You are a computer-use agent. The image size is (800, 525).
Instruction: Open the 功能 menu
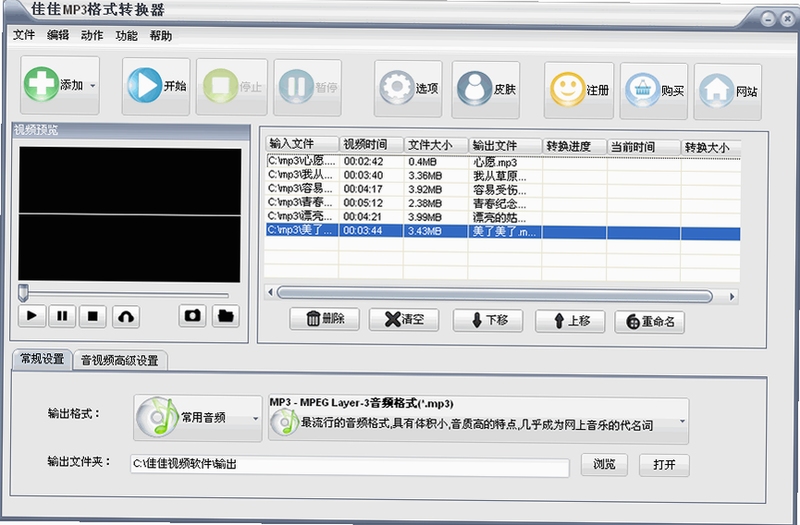coord(126,36)
